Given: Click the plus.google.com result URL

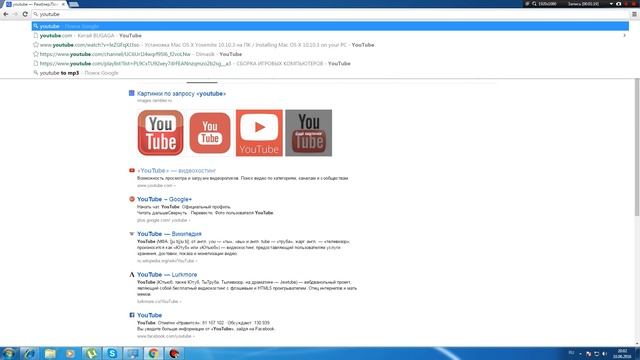Looking at the screenshot, I should (x=162, y=220).
